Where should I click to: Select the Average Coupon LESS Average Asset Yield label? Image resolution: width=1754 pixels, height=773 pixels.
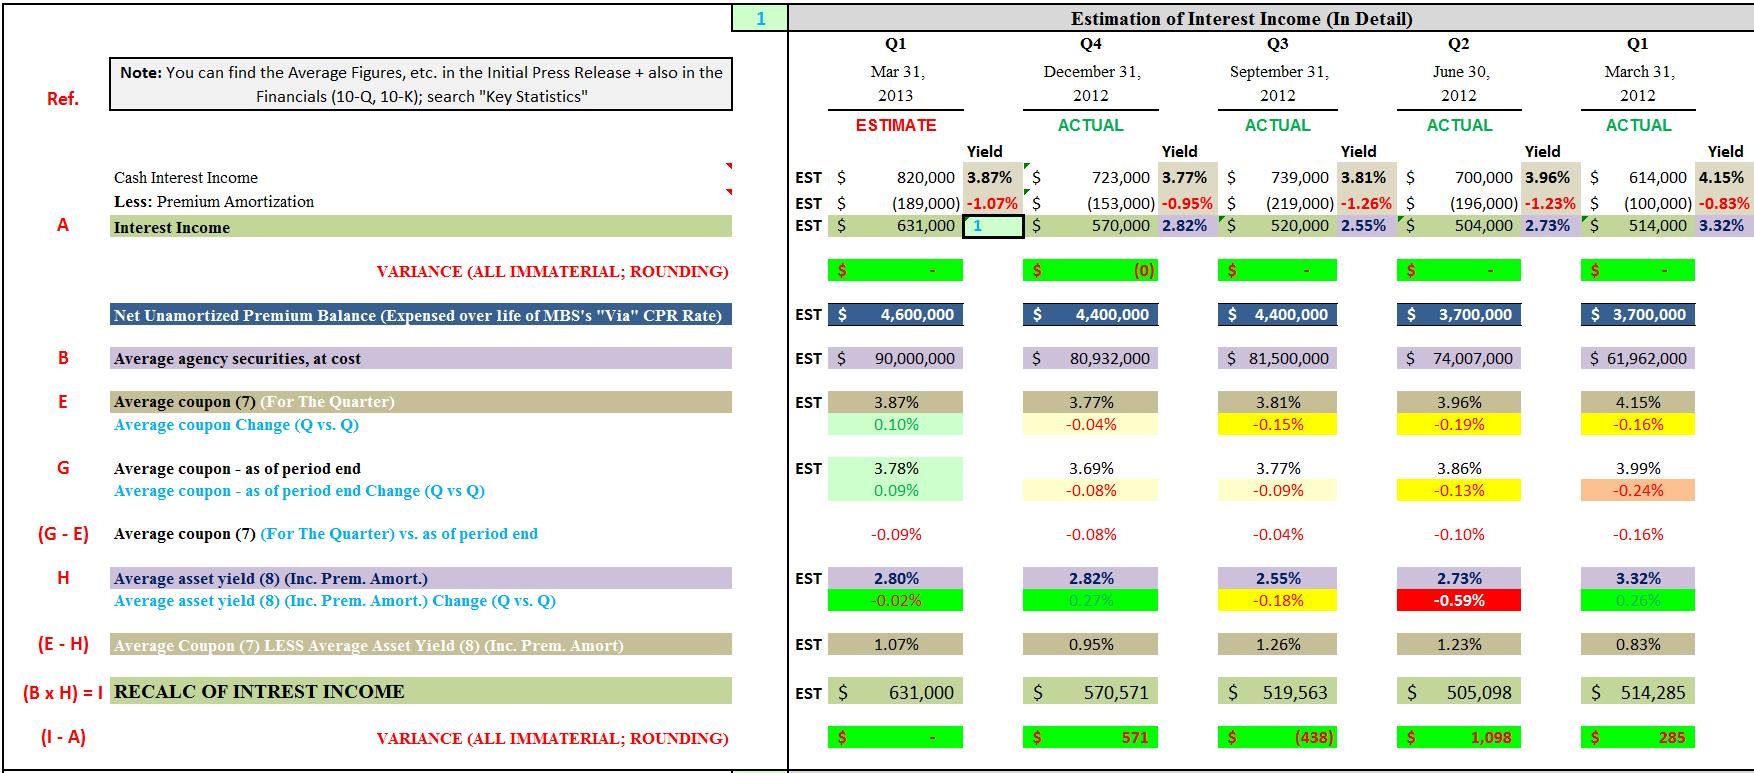click(421, 645)
